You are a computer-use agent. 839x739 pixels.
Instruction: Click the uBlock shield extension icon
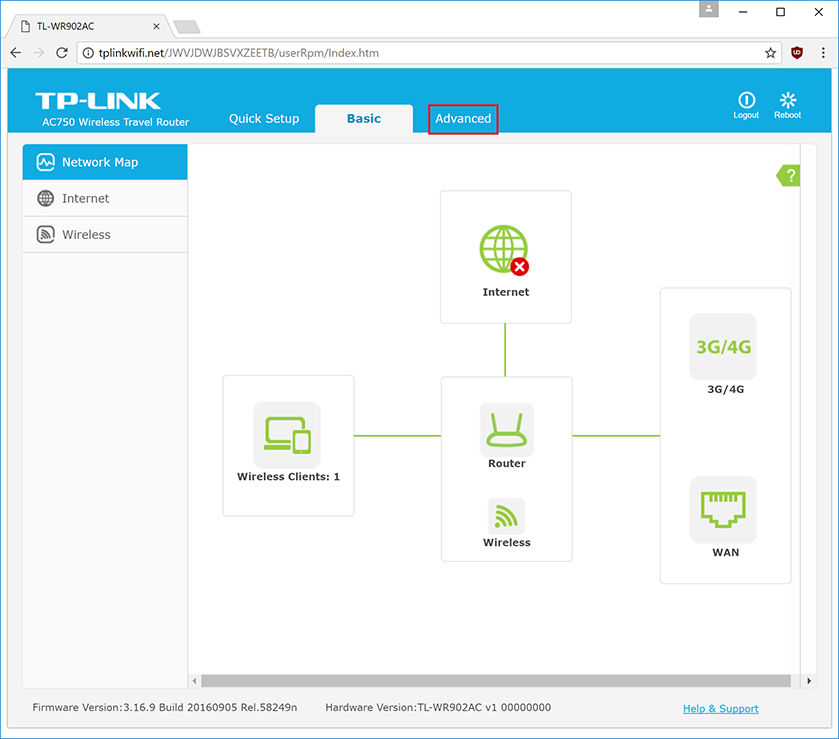click(x=797, y=52)
